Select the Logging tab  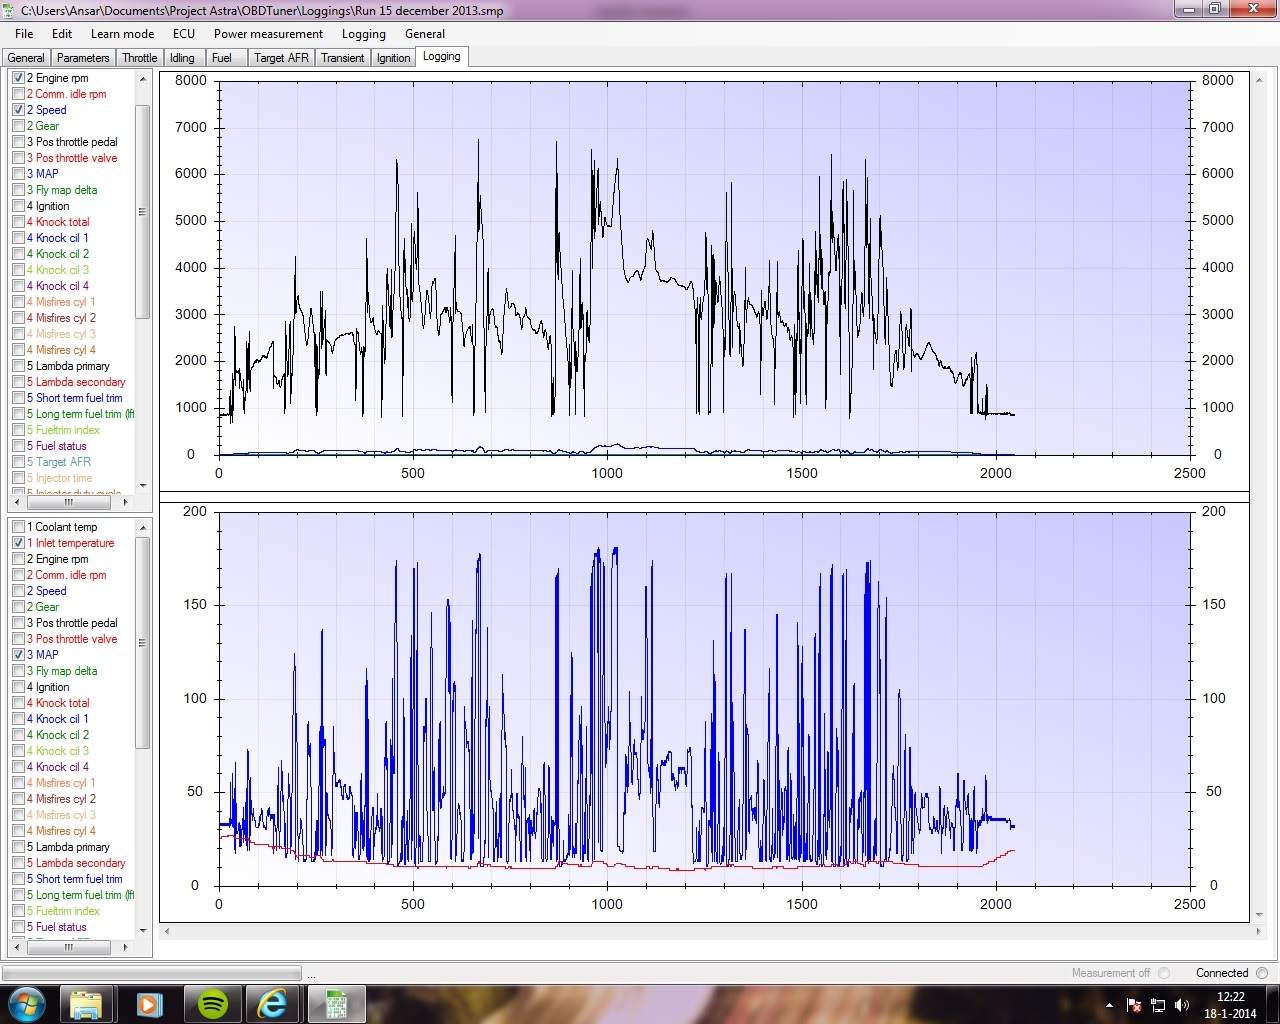(x=442, y=56)
